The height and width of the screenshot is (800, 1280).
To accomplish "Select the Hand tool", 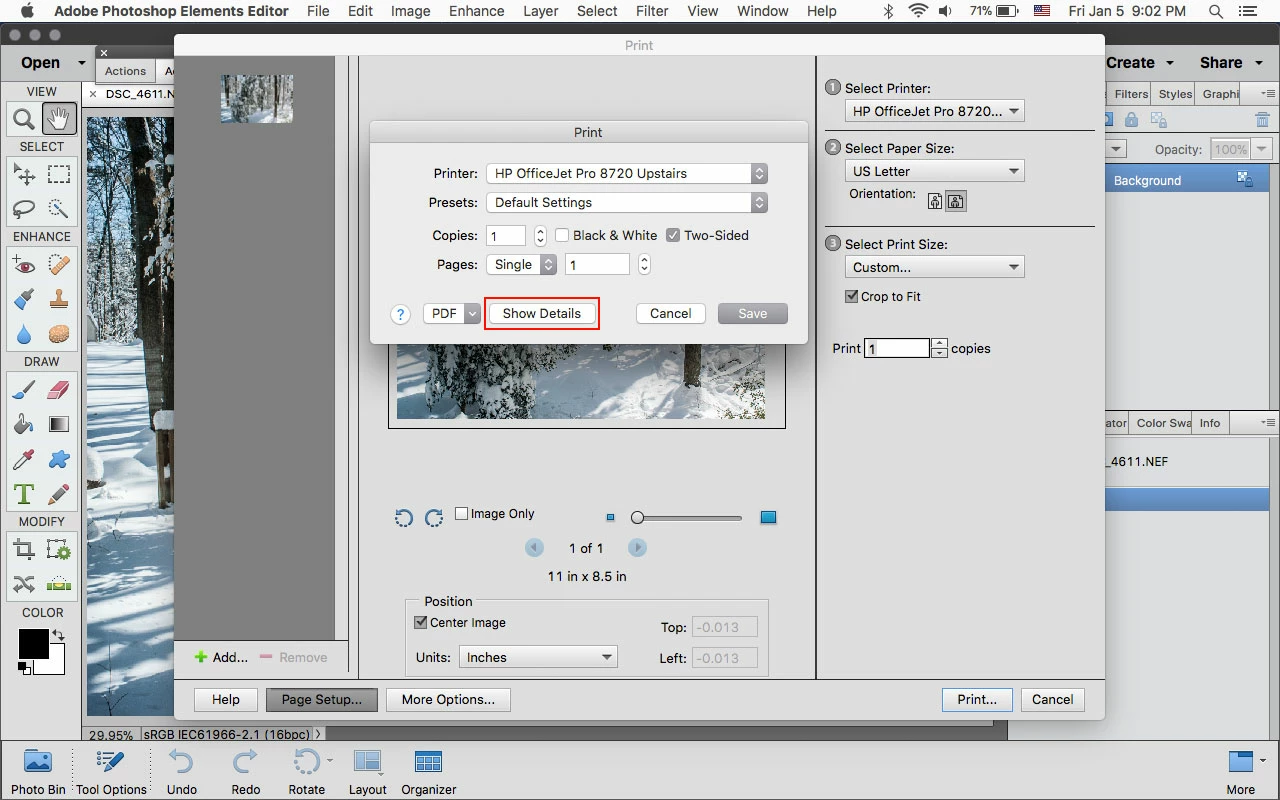I will pos(59,120).
